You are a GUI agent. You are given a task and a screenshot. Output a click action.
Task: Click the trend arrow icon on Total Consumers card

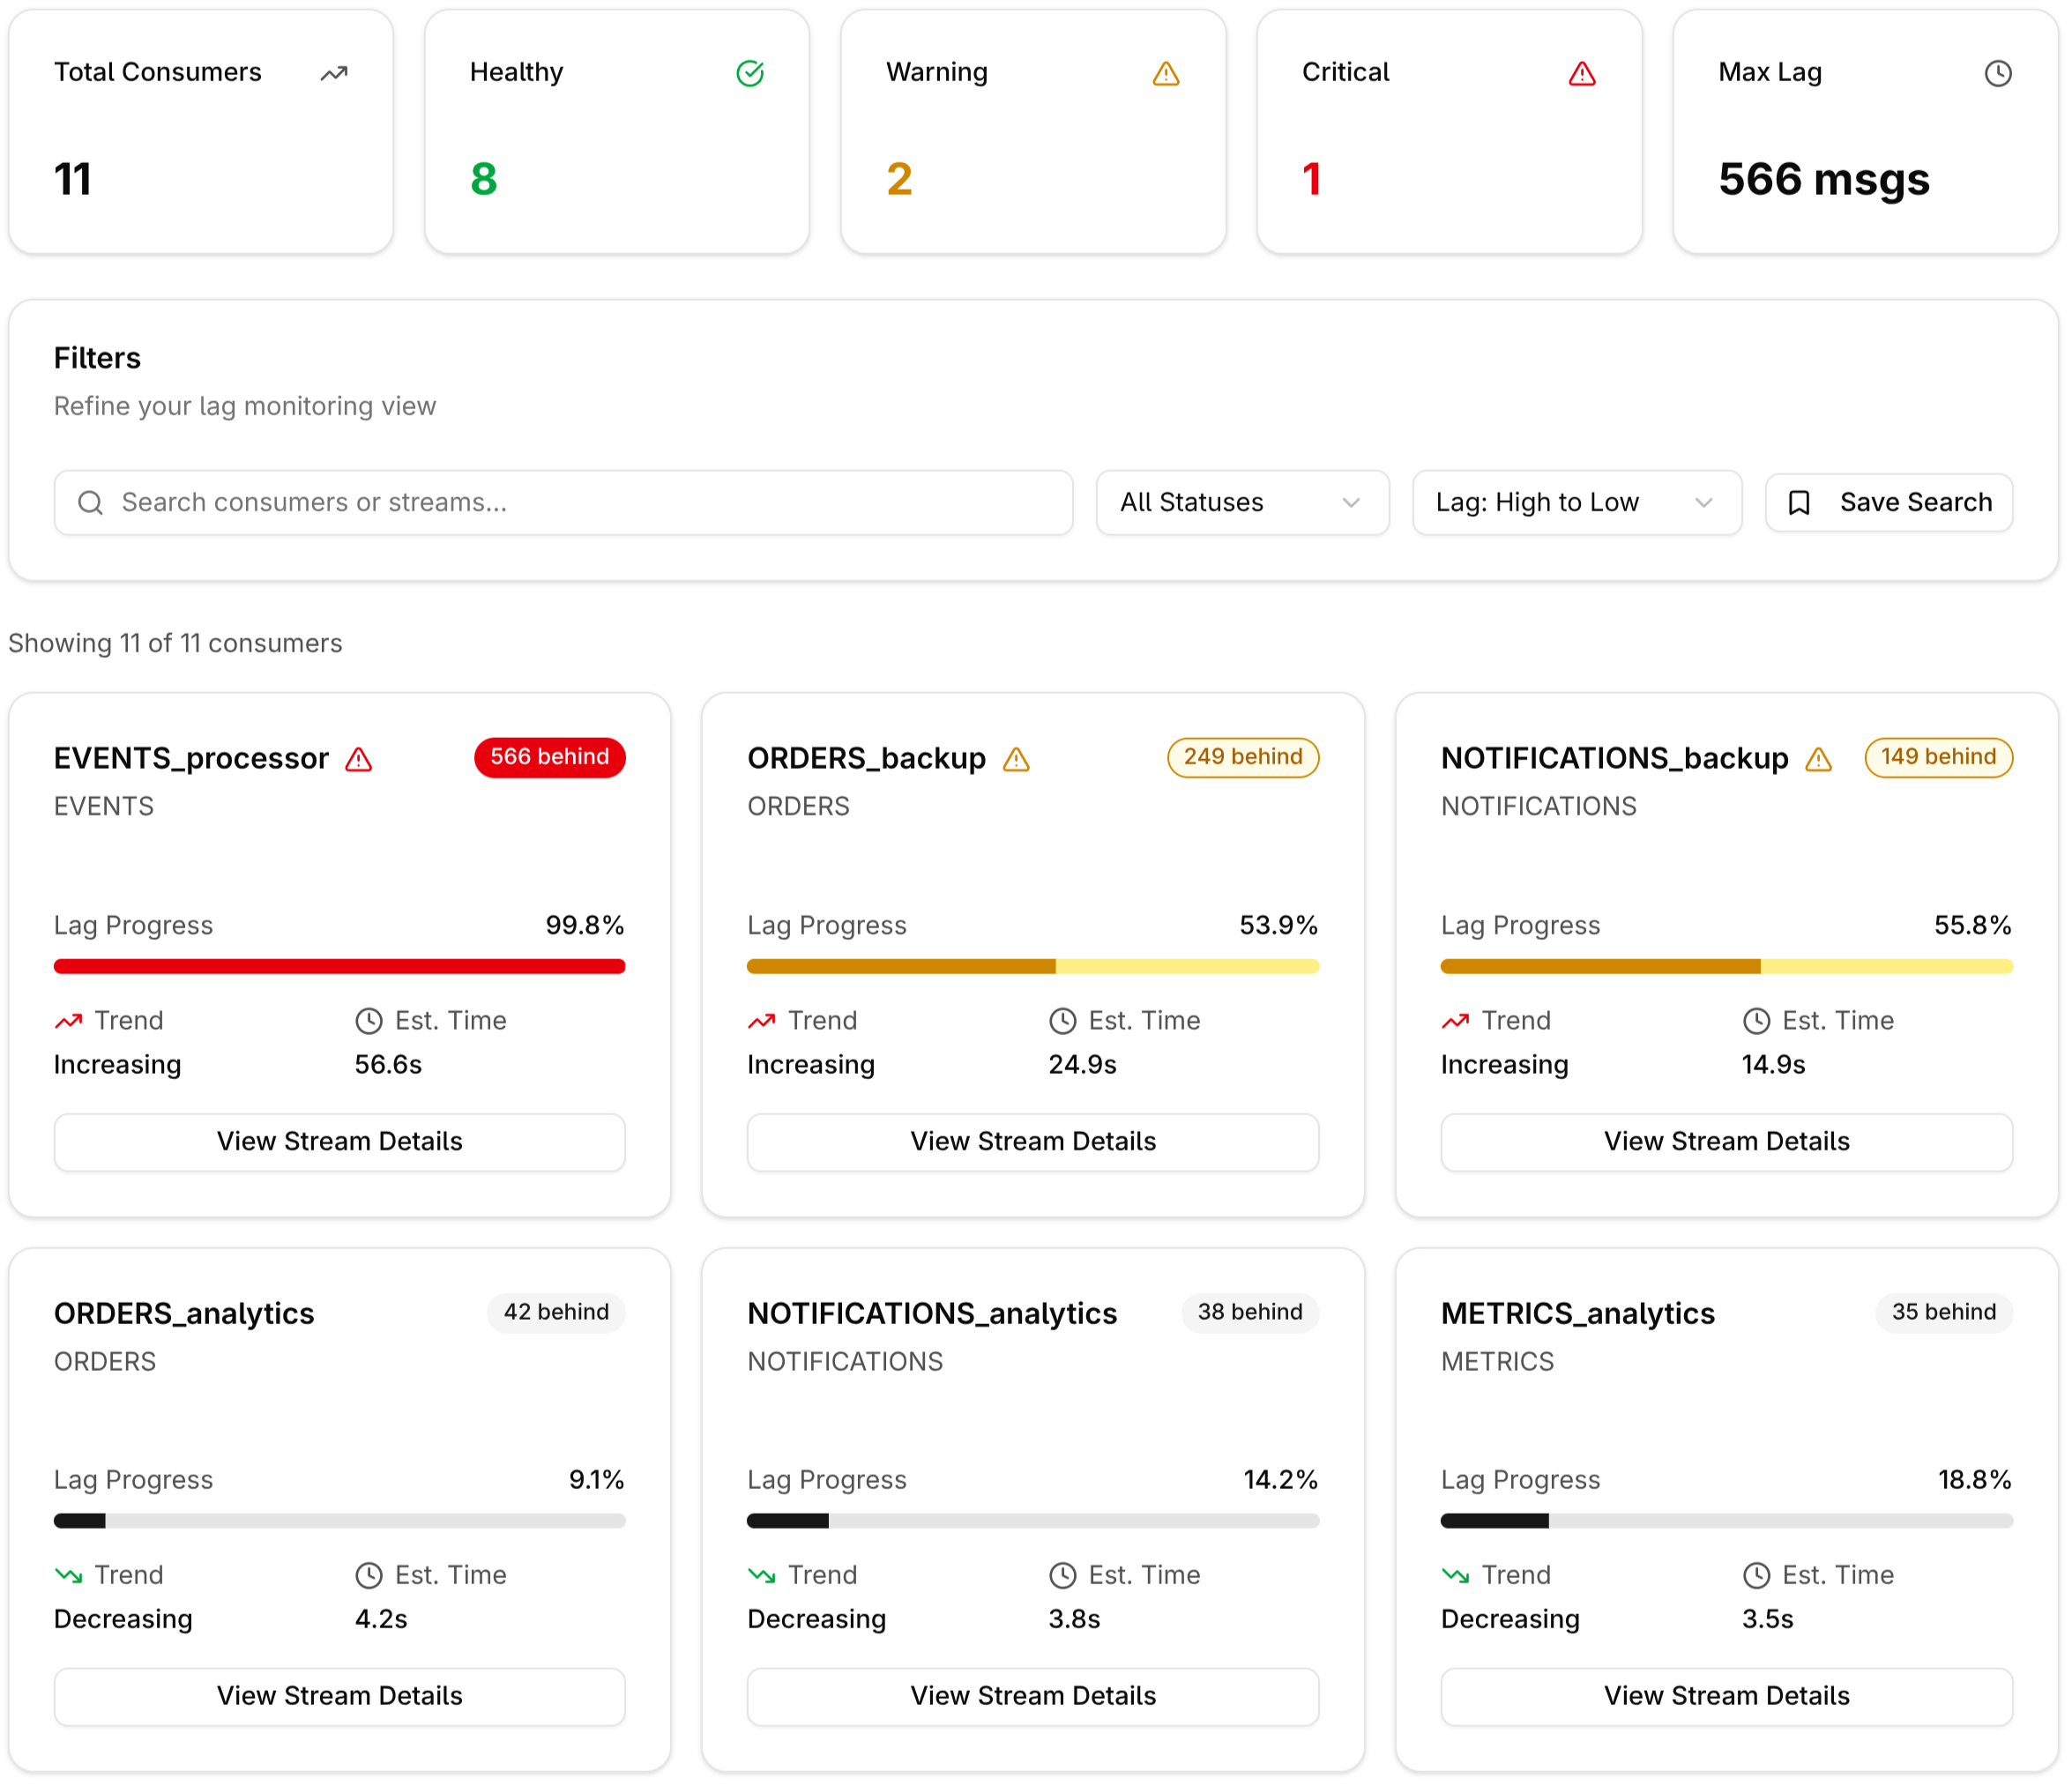click(x=333, y=73)
